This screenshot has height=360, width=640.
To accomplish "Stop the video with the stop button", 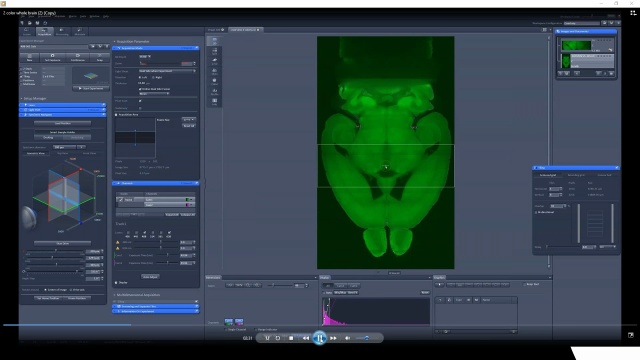I will click(x=291, y=338).
